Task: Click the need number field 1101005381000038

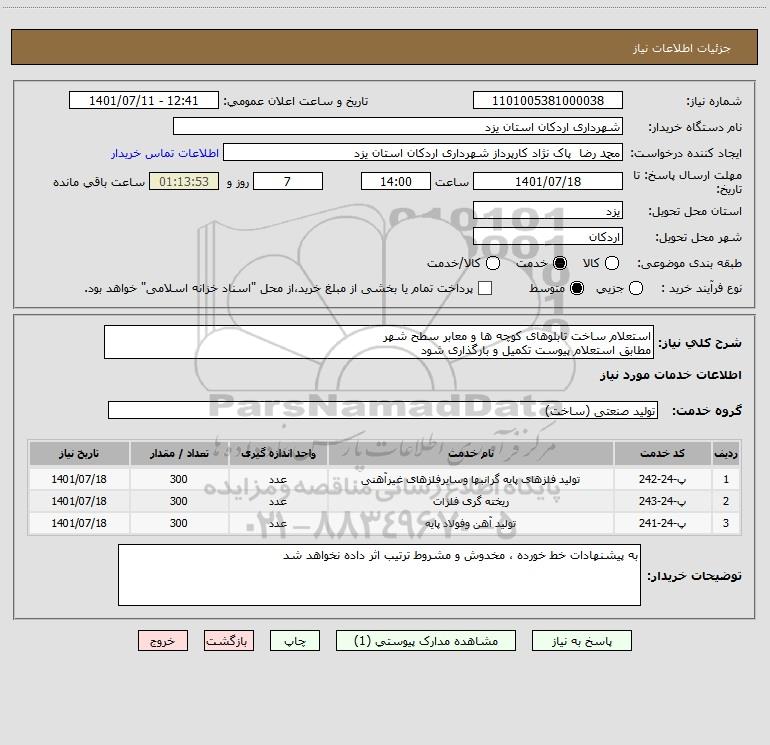Action: click(x=548, y=100)
